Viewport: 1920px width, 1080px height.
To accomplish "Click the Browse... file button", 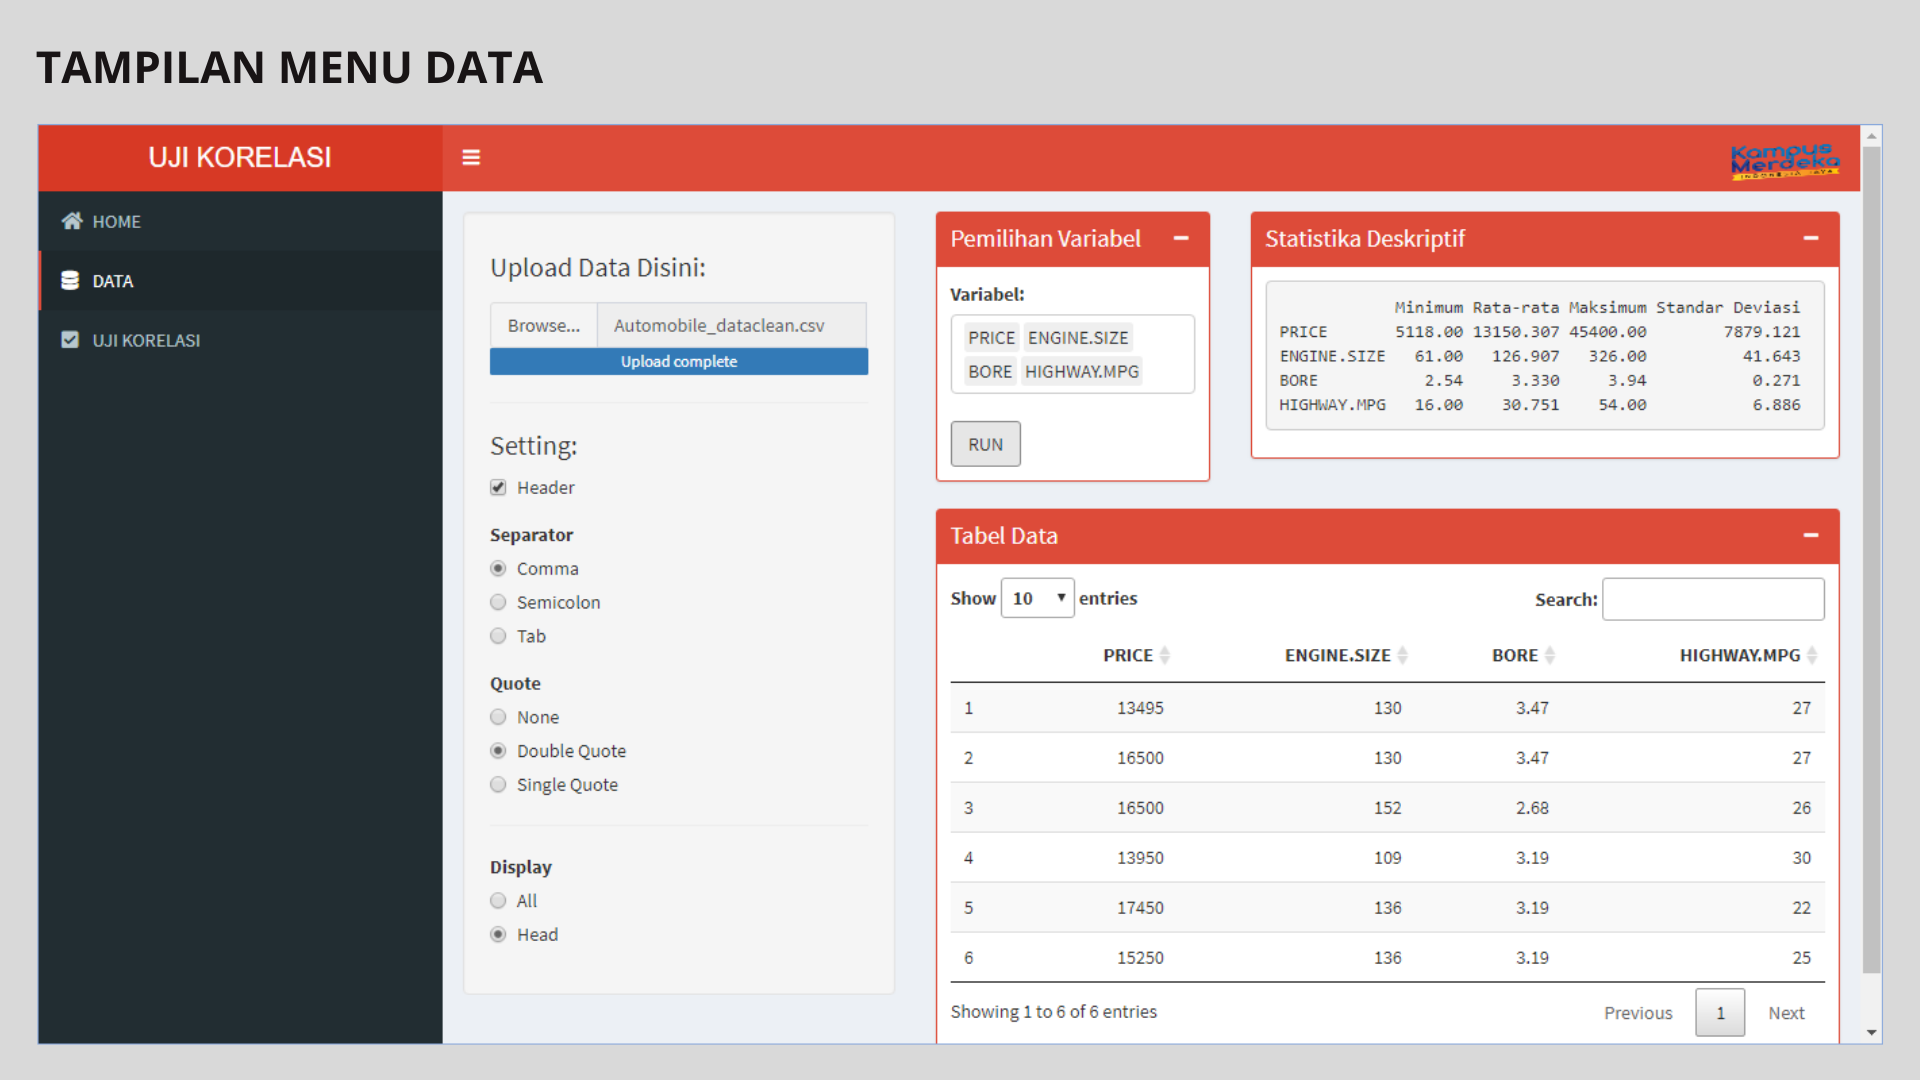I will (544, 326).
